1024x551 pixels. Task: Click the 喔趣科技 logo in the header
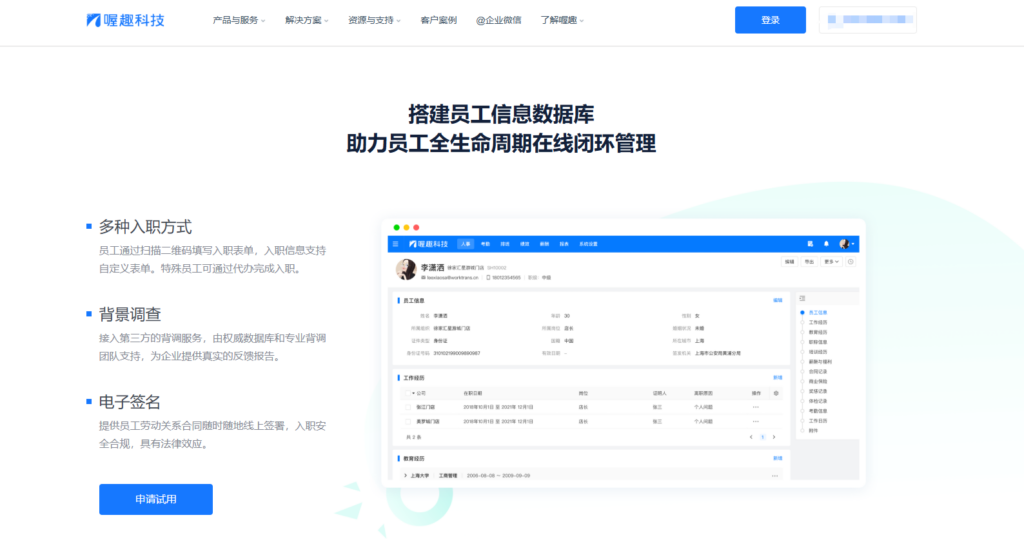pos(125,20)
